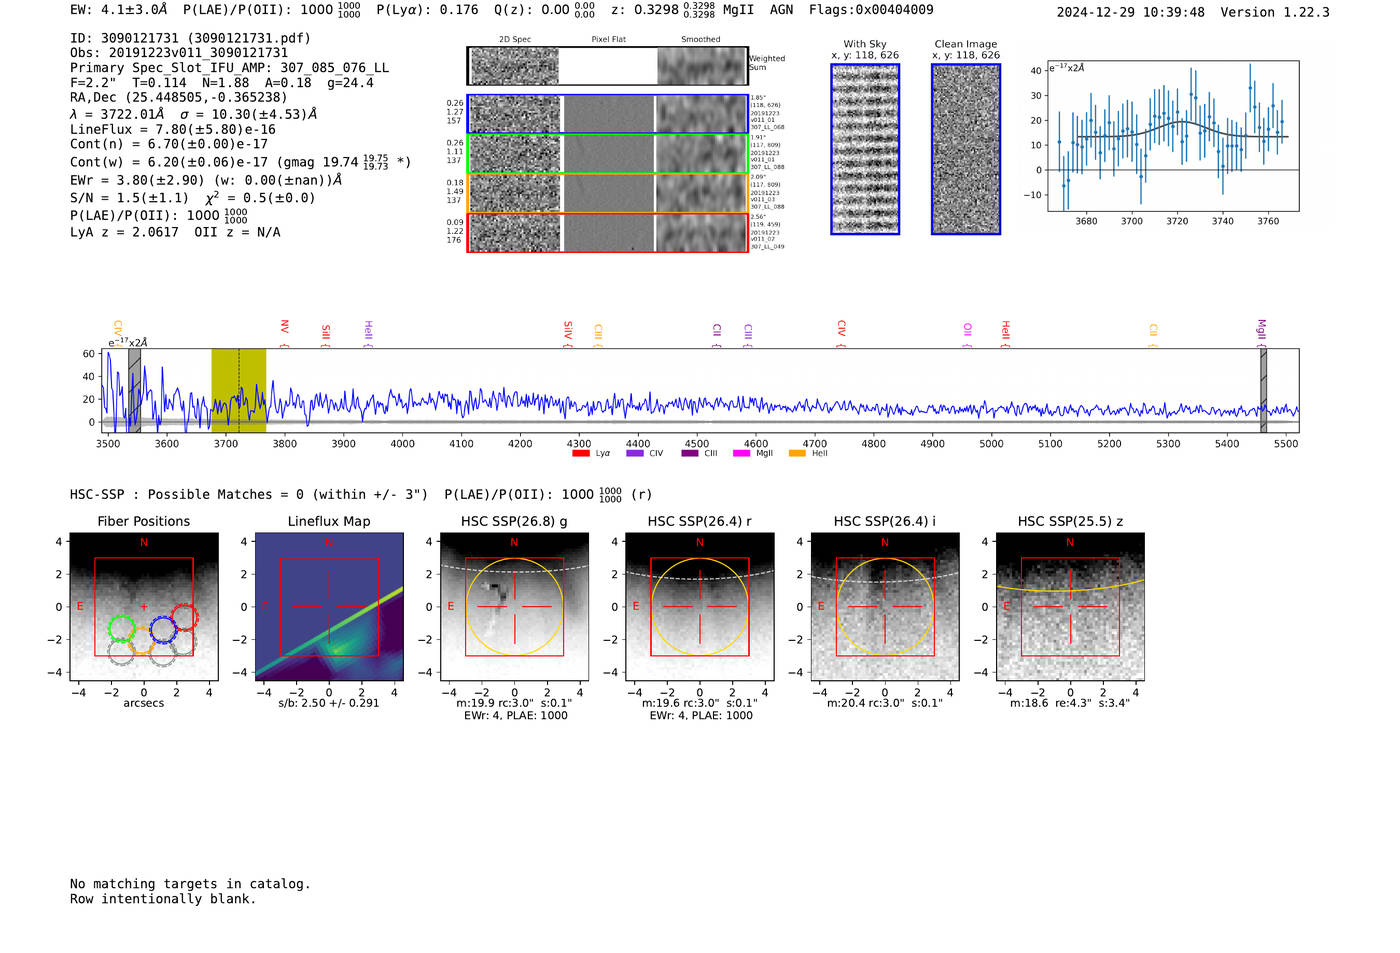The image size is (1400, 953).
Task: Open the Weighted Sum 2D spectrum strip
Action: tap(607, 66)
